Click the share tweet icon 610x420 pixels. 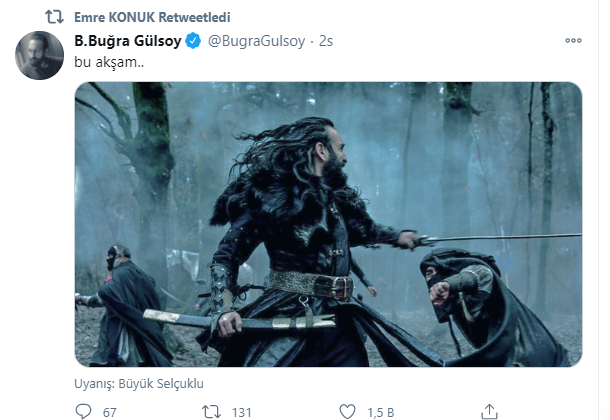click(x=488, y=410)
